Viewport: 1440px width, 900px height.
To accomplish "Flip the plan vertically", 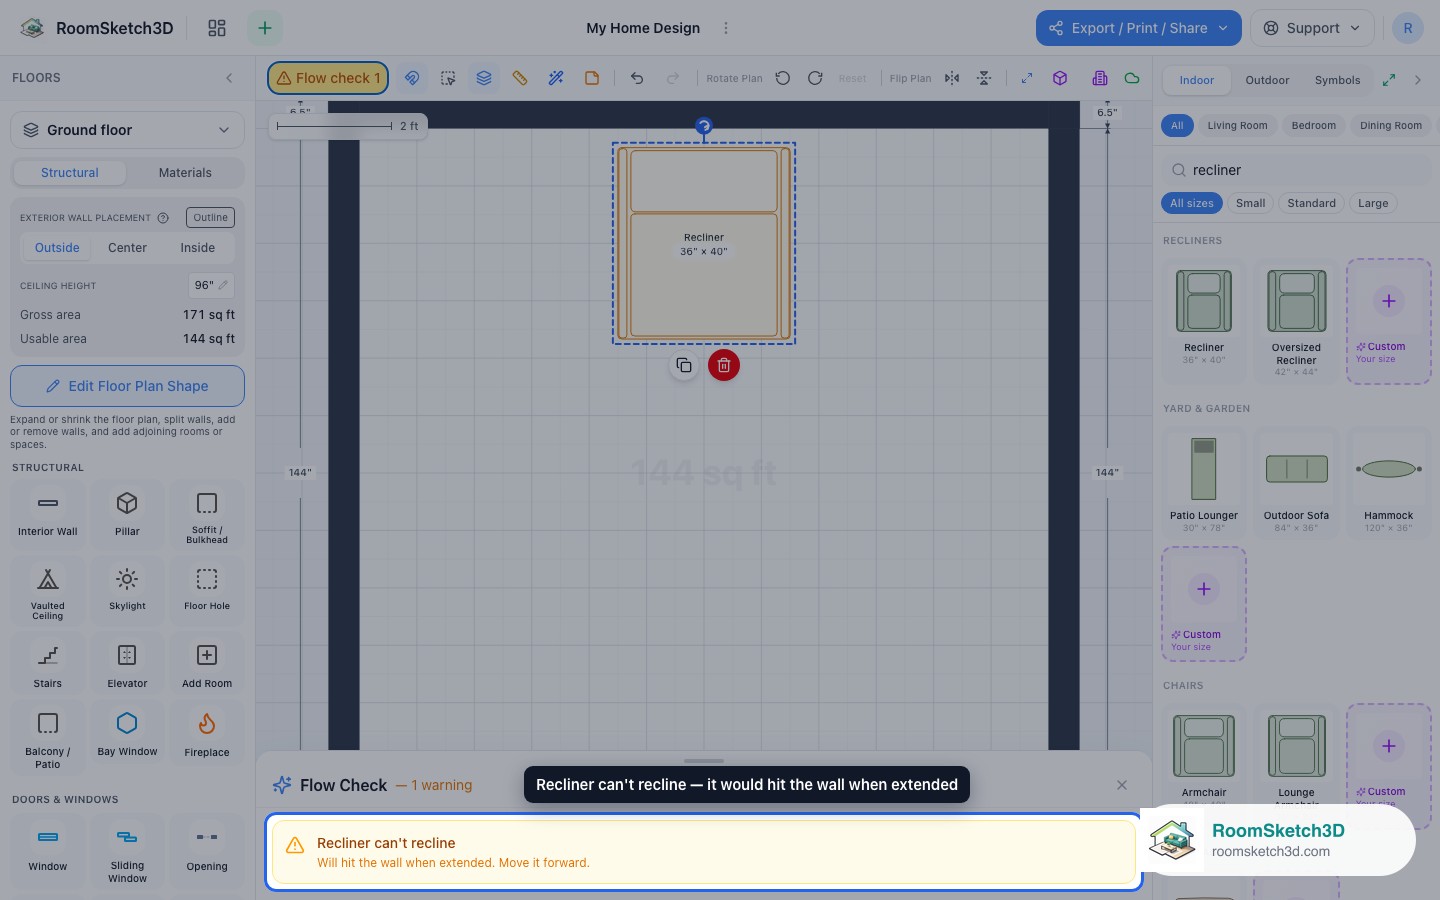I will point(984,78).
